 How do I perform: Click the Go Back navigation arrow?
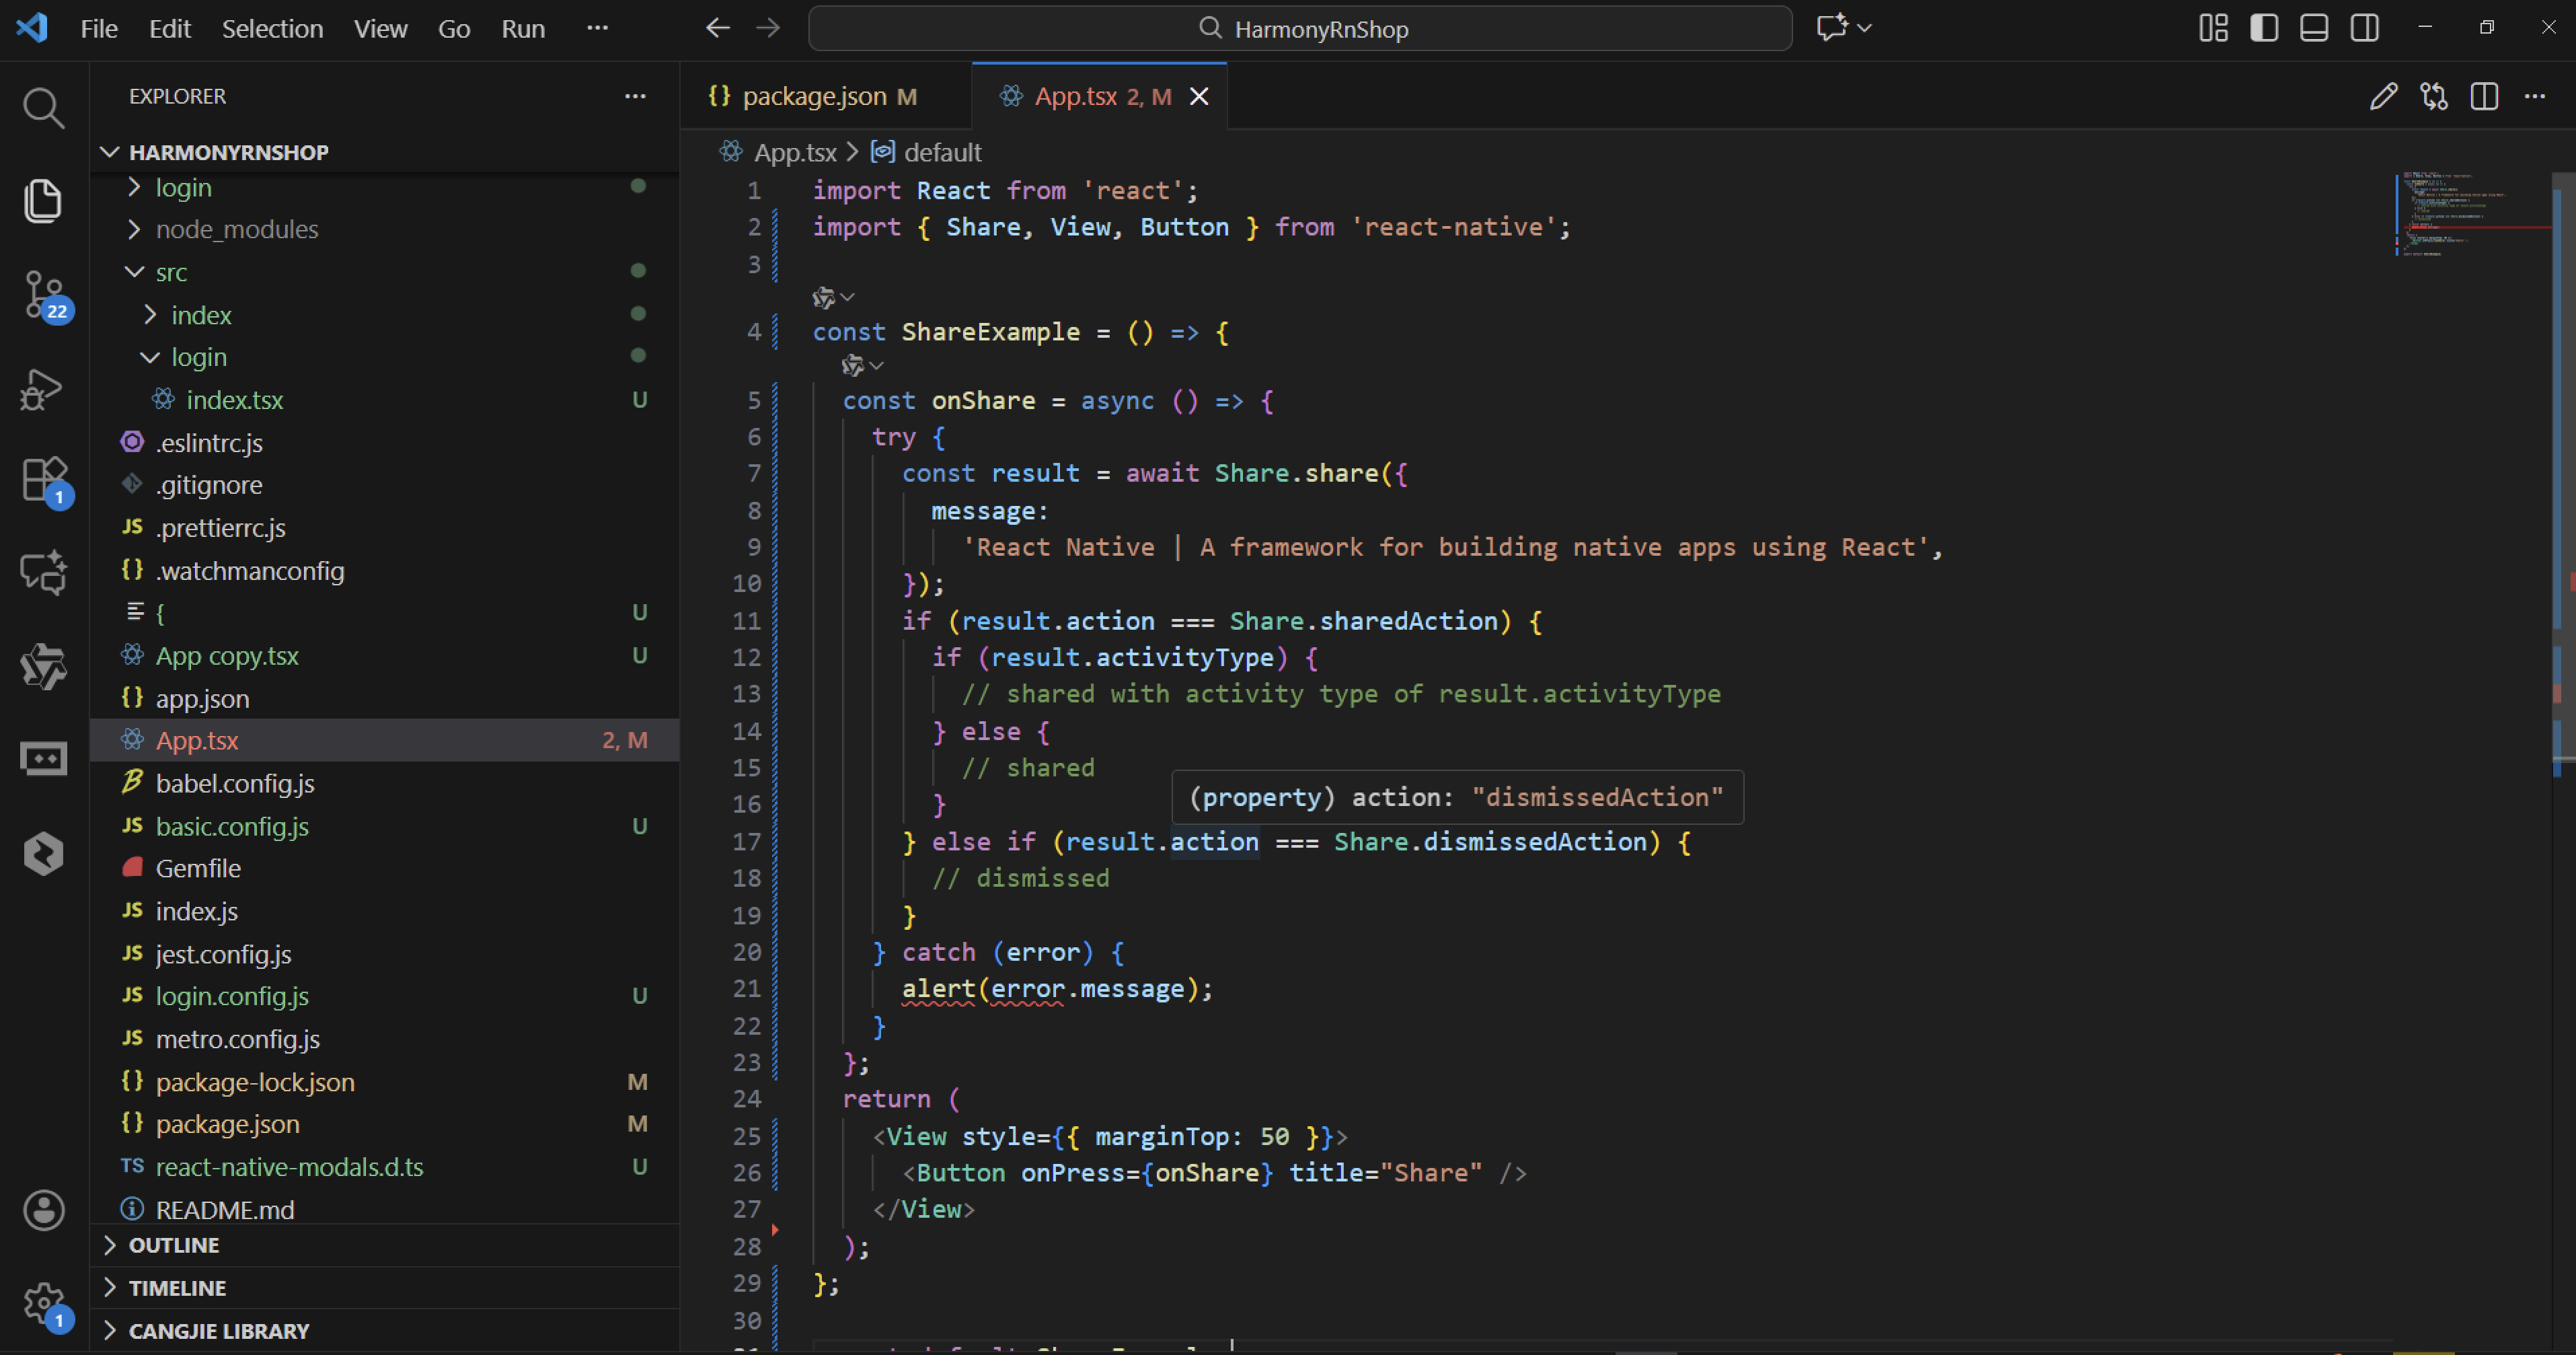[x=717, y=28]
